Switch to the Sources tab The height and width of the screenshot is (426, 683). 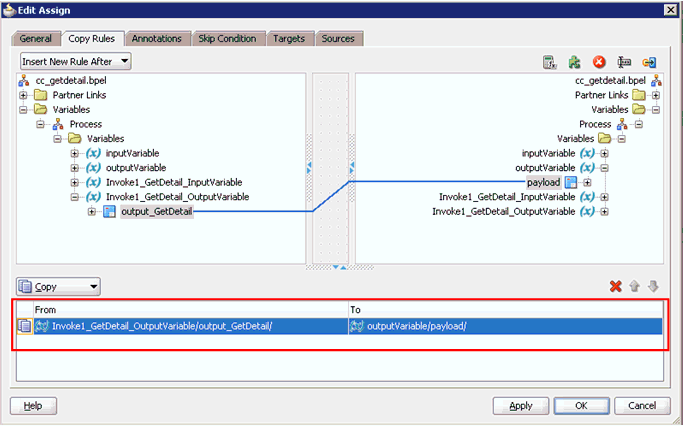click(338, 38)
